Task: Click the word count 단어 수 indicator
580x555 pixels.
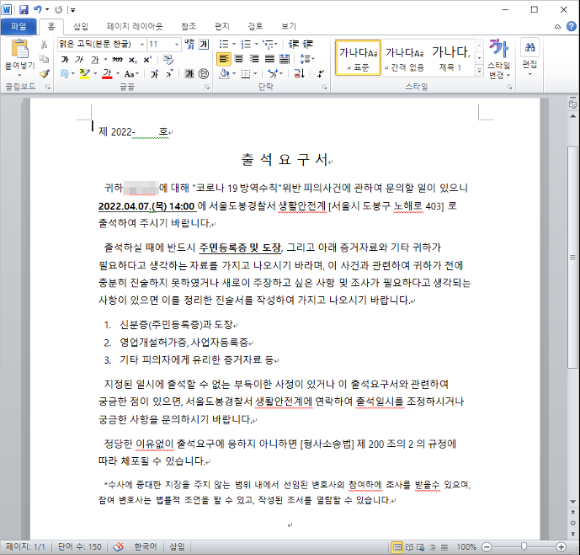Action: pos(80,547)
